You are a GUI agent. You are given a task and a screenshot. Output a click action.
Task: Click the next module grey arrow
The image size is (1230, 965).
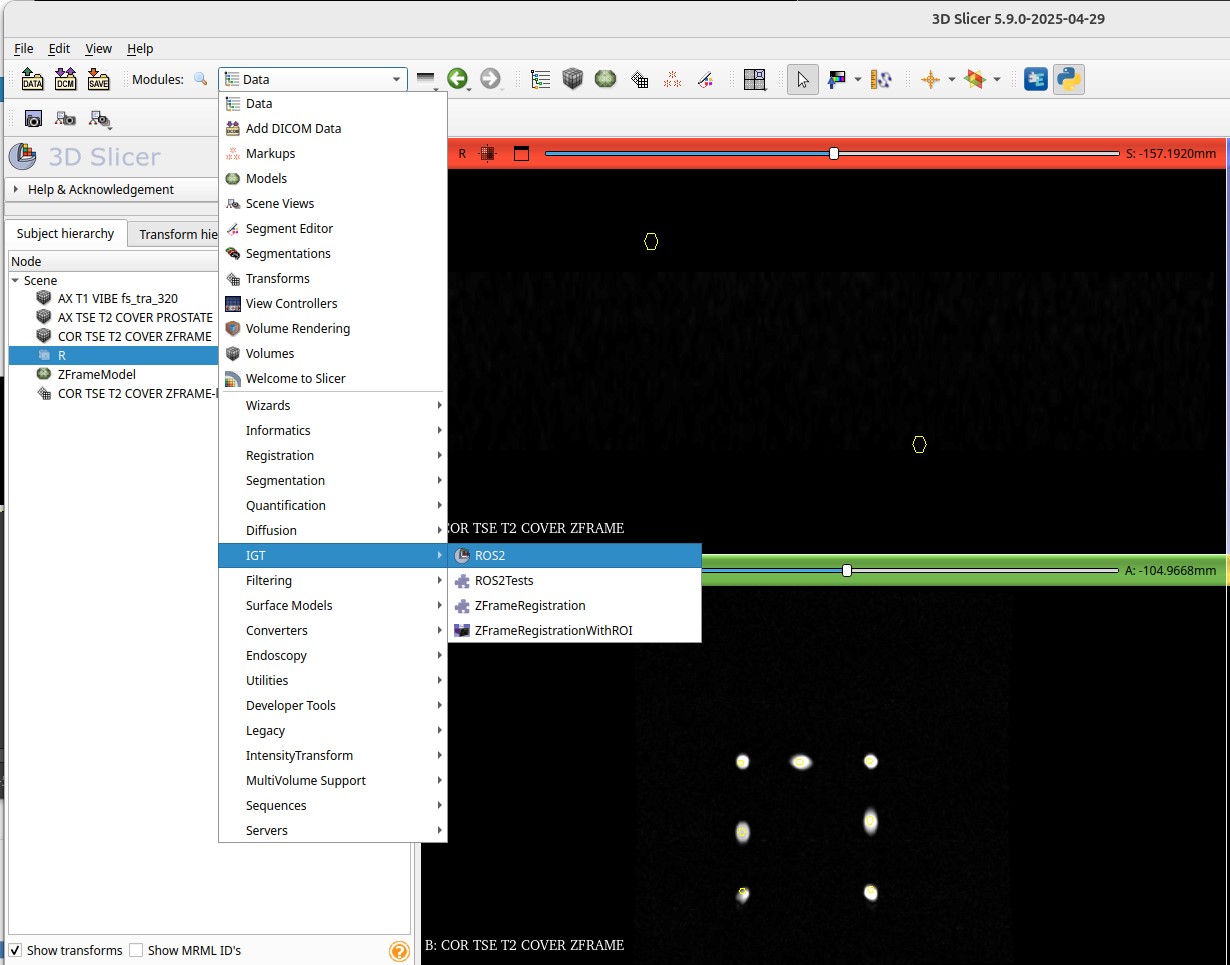(x=490, y=79)
